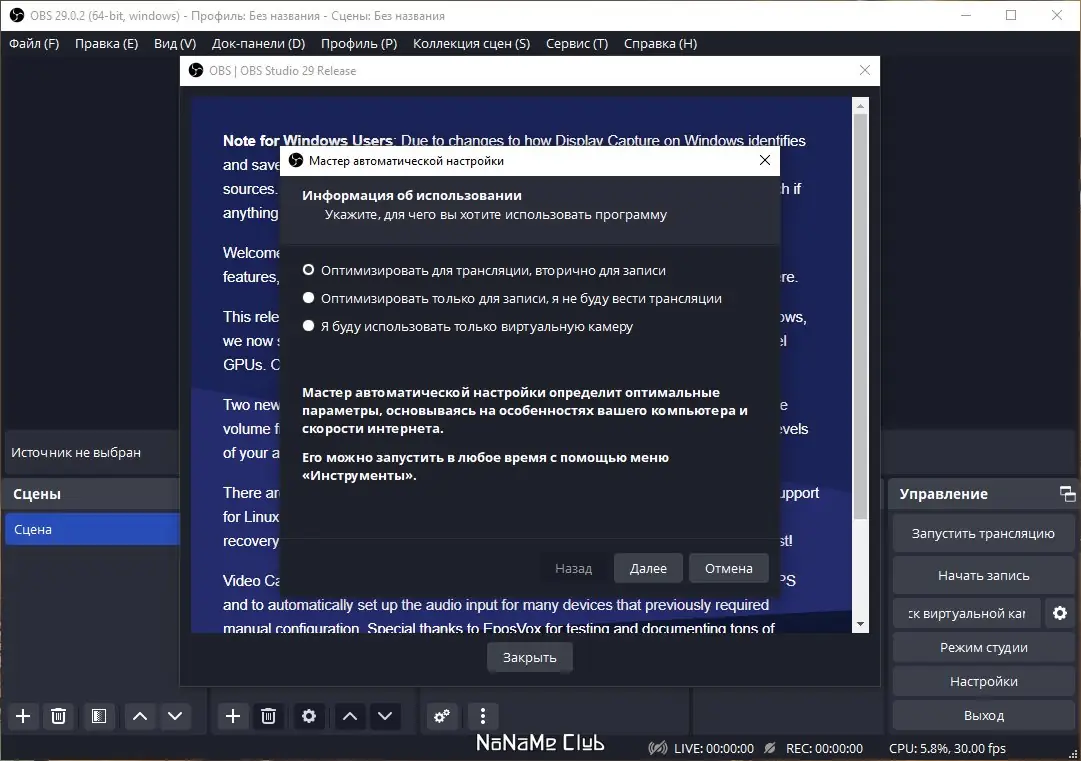Open virtual camera settings gear icon

coord(1060,613)
